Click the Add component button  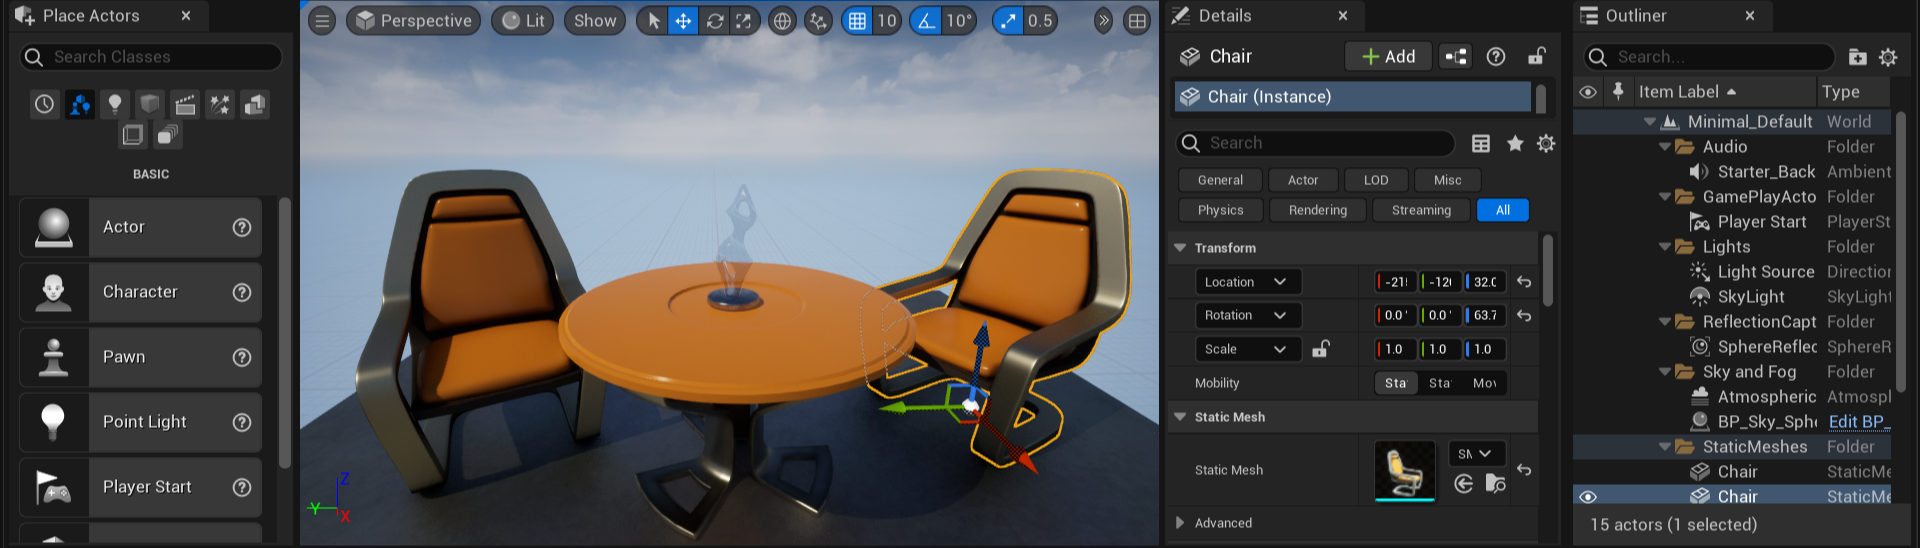(1388, 57)
